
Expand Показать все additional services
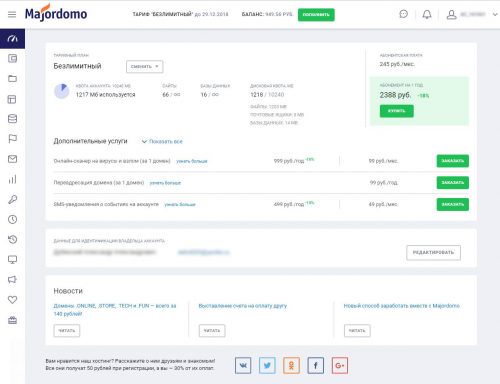click(162, 142)
